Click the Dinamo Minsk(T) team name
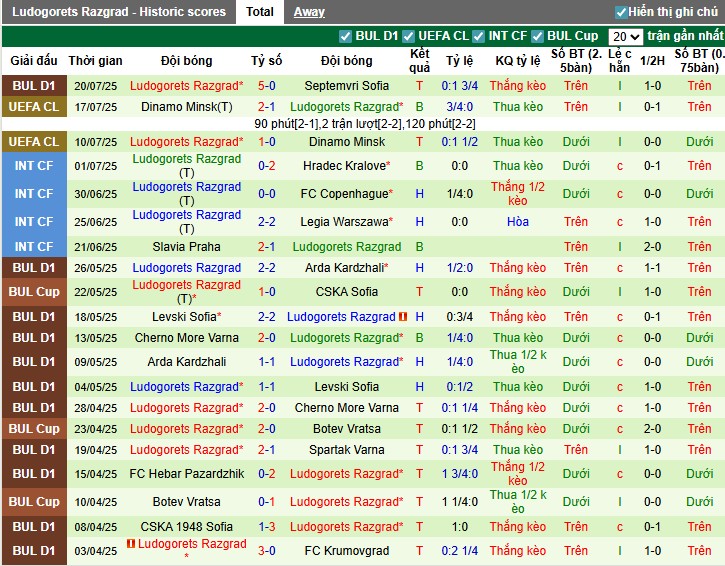The image size is (725, 566). click(x=186, y=107)
